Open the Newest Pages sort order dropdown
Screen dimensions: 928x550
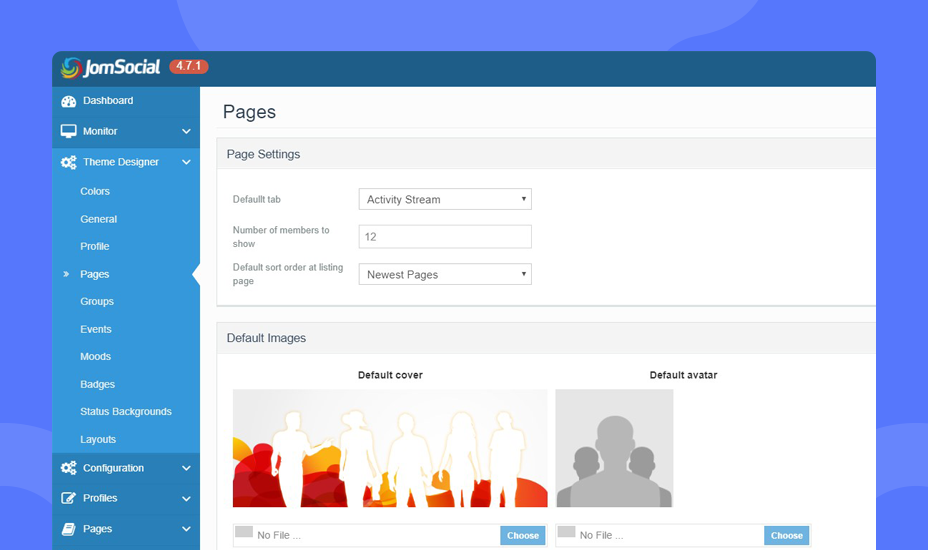pos(445,274)
